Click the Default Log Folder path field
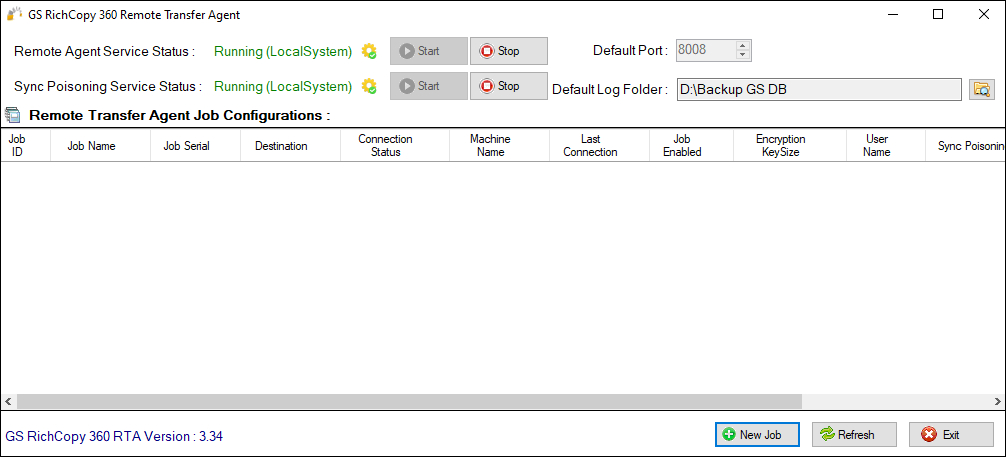Image resolution: width=1006 pixels, height=457 pixels. [x=819, y=89]
